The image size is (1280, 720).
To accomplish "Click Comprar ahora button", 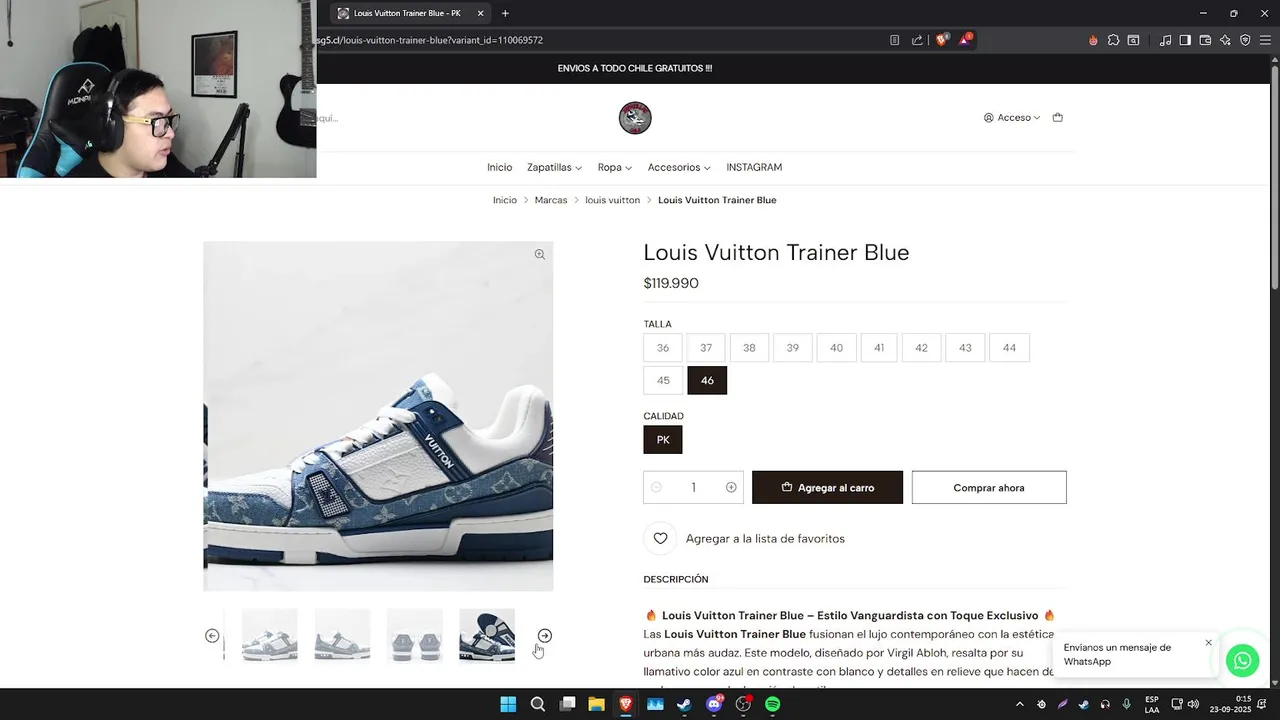I will (x=989, y=487).
